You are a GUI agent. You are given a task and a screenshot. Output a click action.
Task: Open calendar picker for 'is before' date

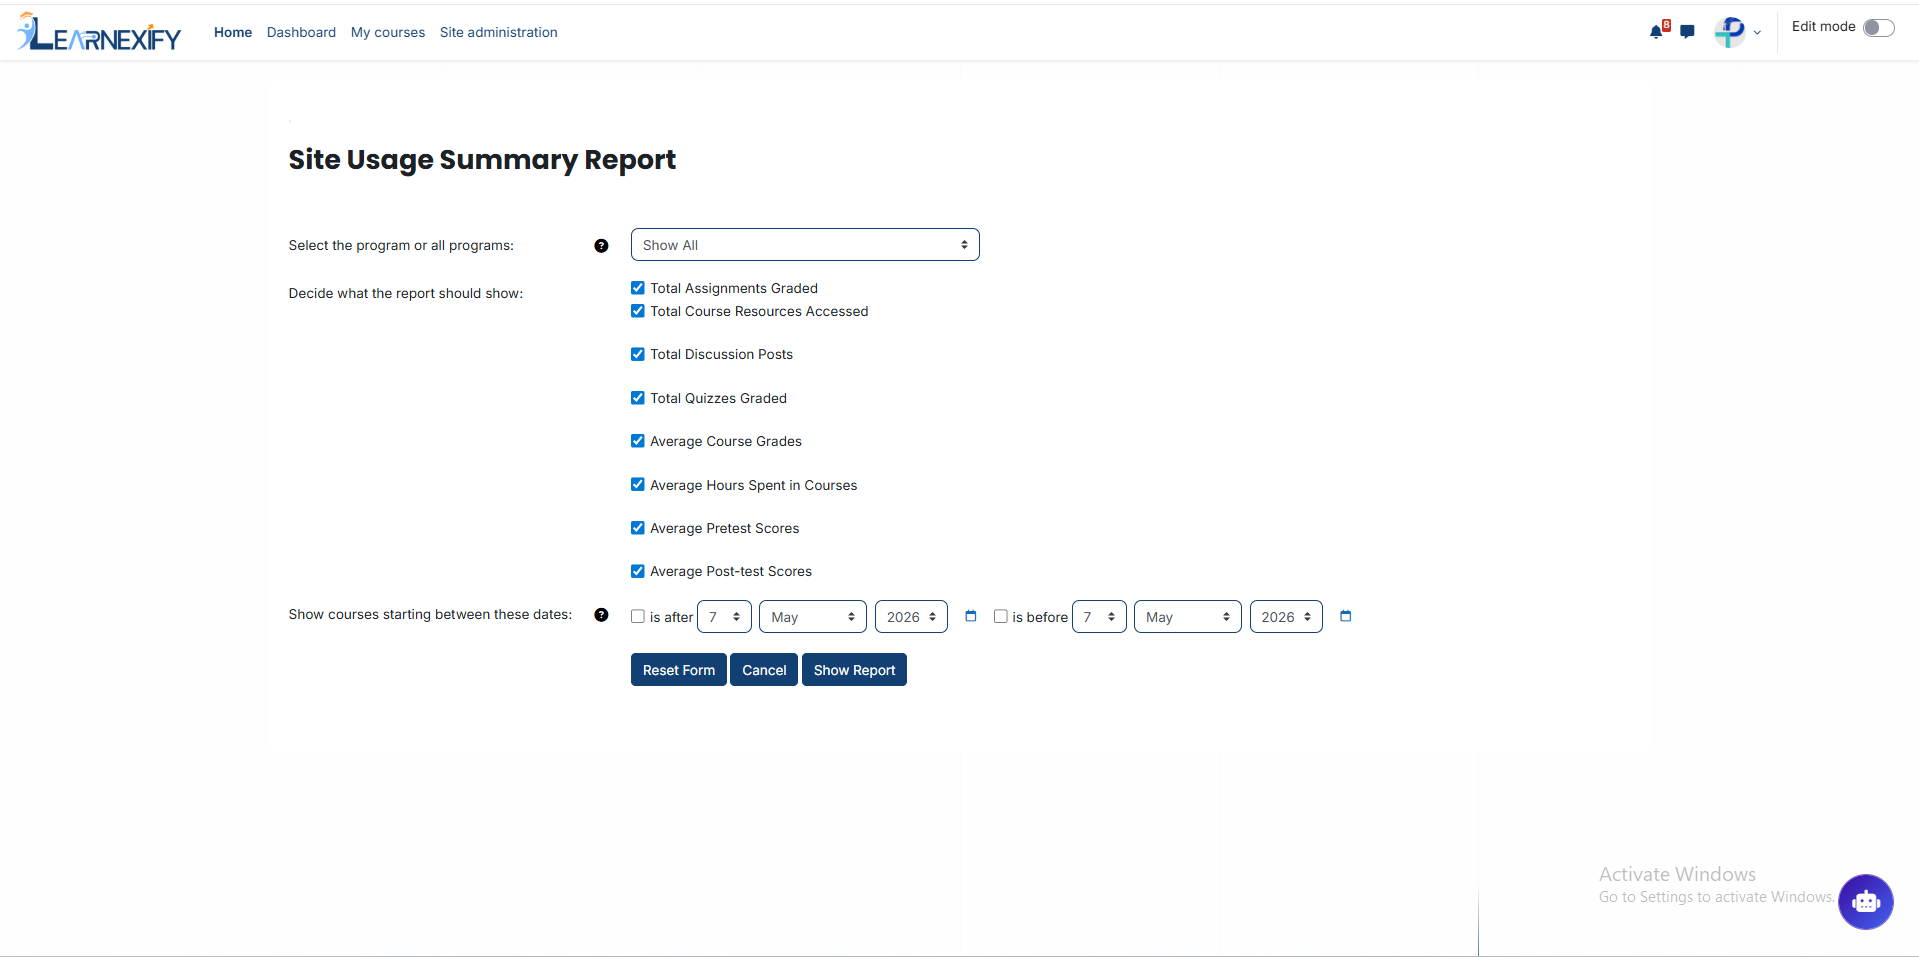pyautogui.click(x=1345, y=616)
